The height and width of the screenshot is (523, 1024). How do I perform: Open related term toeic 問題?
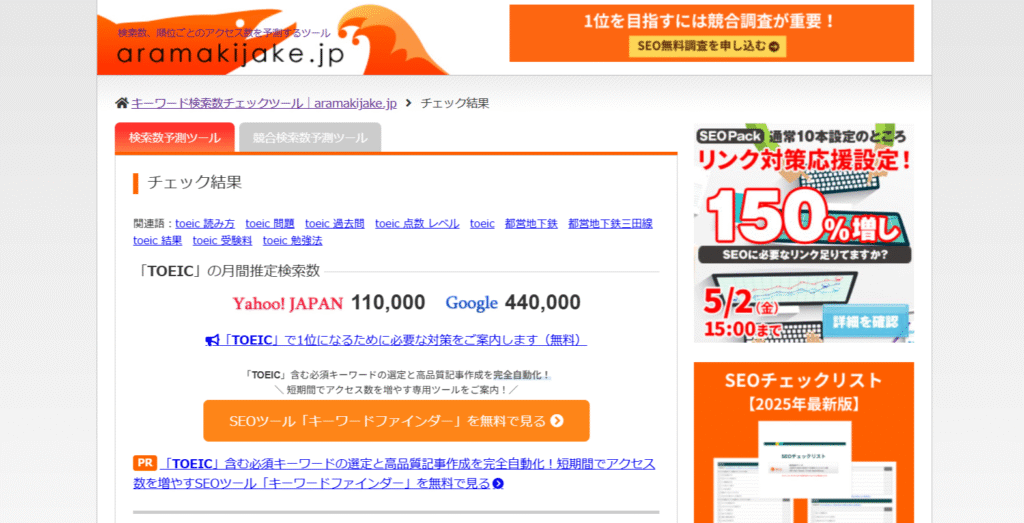[x=270, y=223]
